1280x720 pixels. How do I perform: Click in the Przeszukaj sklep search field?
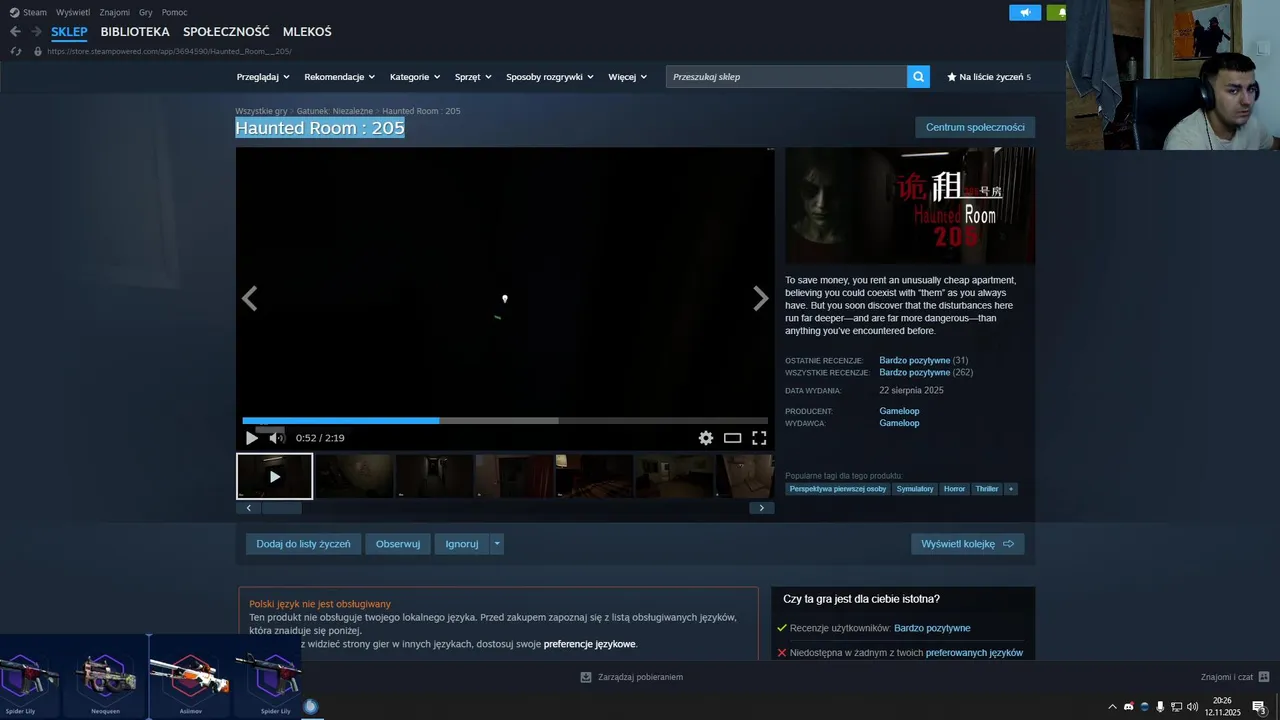click(786, 77)
